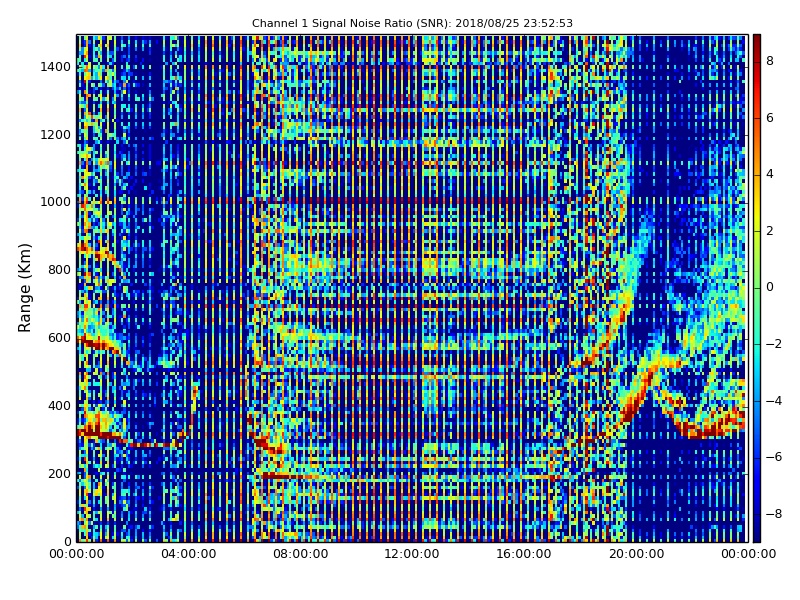
Task: Click colorbar tick label 6
Action: 770,118
